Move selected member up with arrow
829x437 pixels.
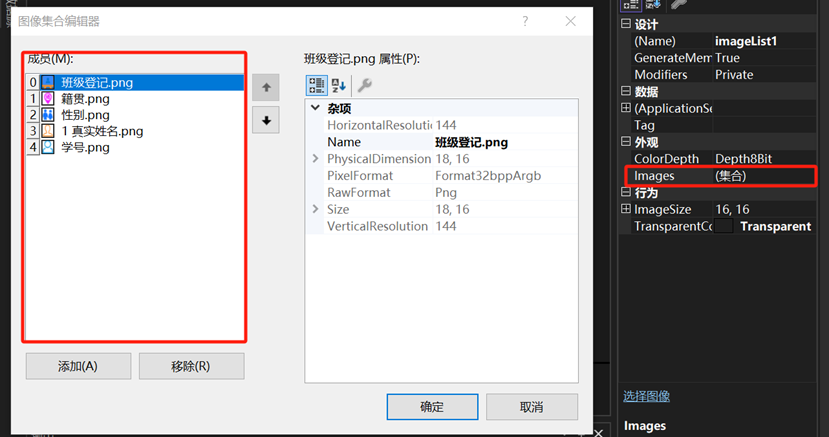click(266, 88)
